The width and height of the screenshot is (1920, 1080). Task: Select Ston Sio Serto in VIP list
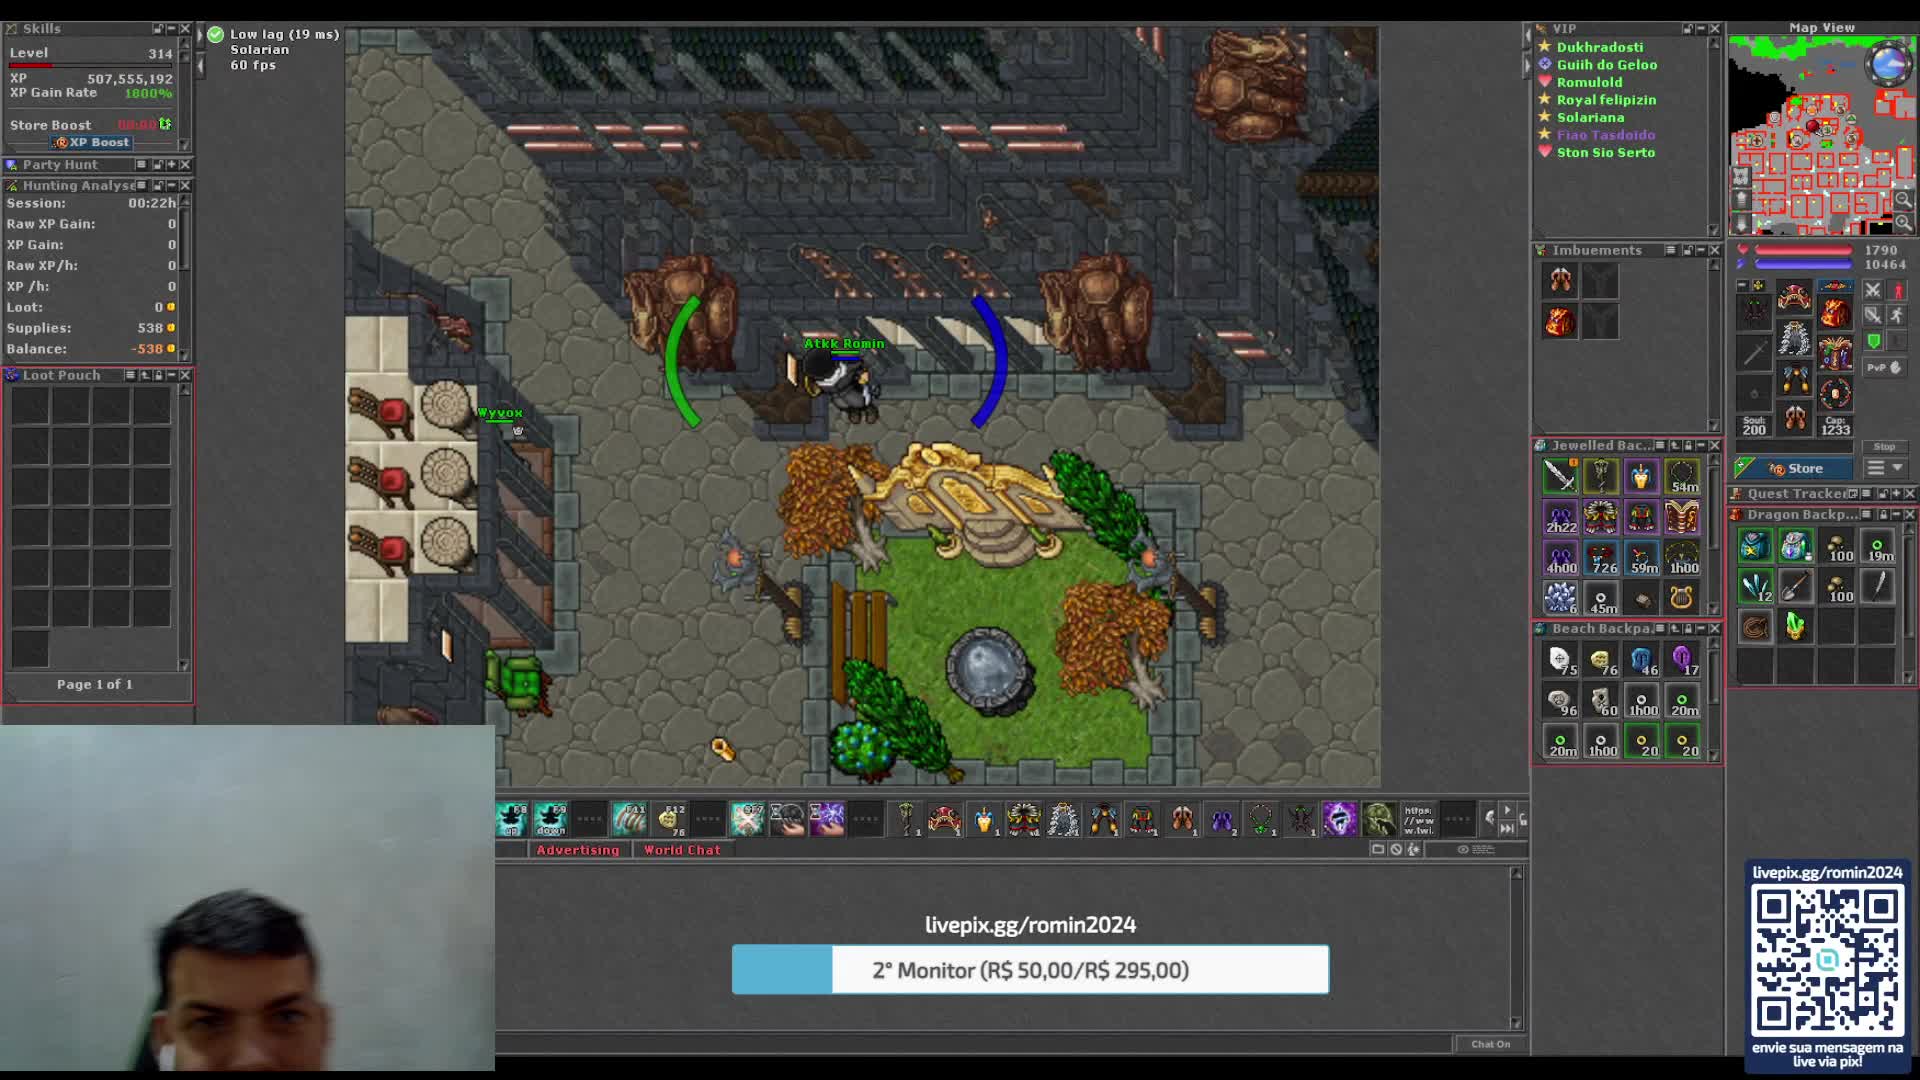coord(1606,153)
